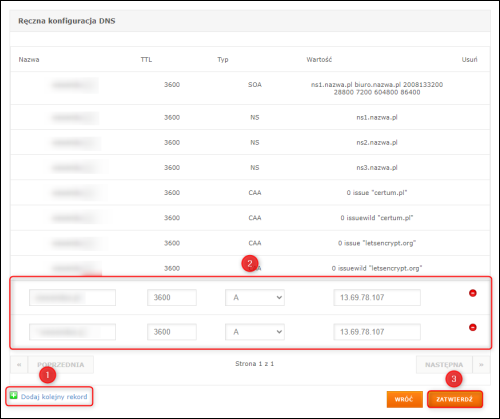Click green plus icon to add record
Viewport: 500px width, 419px height.
(x=14, y=395)
